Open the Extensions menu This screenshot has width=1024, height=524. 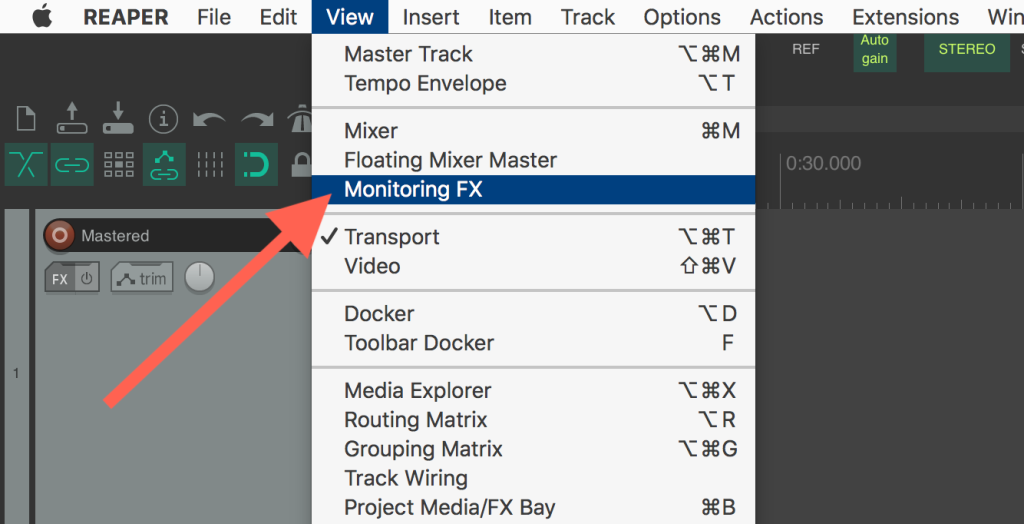[x=906, y=17]
